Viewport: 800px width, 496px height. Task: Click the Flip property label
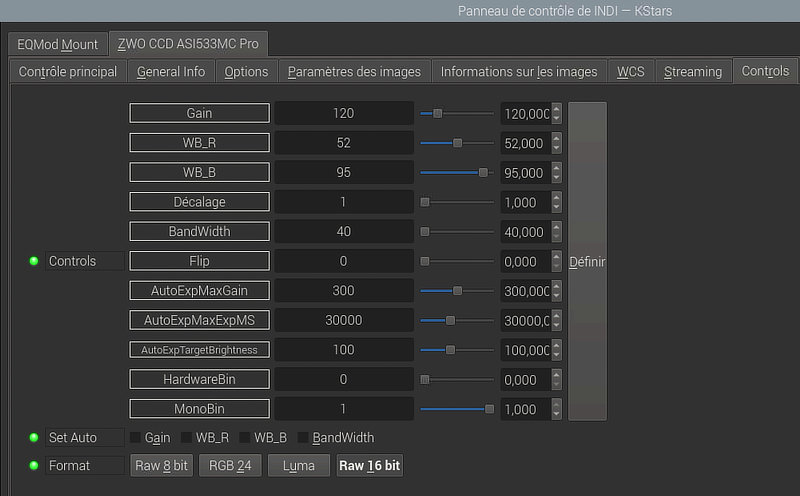tap(199, 261)
